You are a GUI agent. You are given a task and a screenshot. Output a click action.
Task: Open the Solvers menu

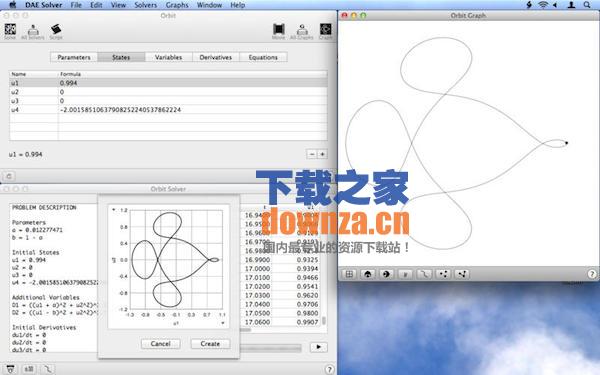click(x=145, y=5)
